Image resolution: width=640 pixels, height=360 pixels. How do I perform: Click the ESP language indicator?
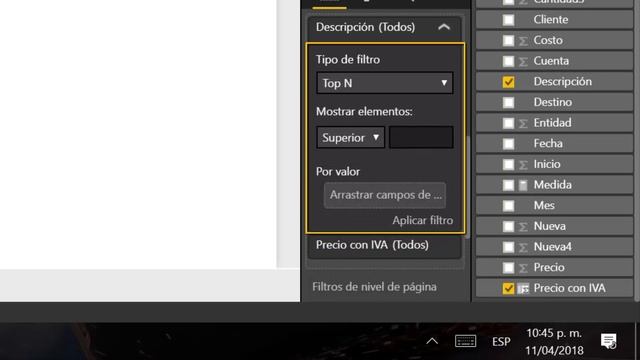(501, 342)
